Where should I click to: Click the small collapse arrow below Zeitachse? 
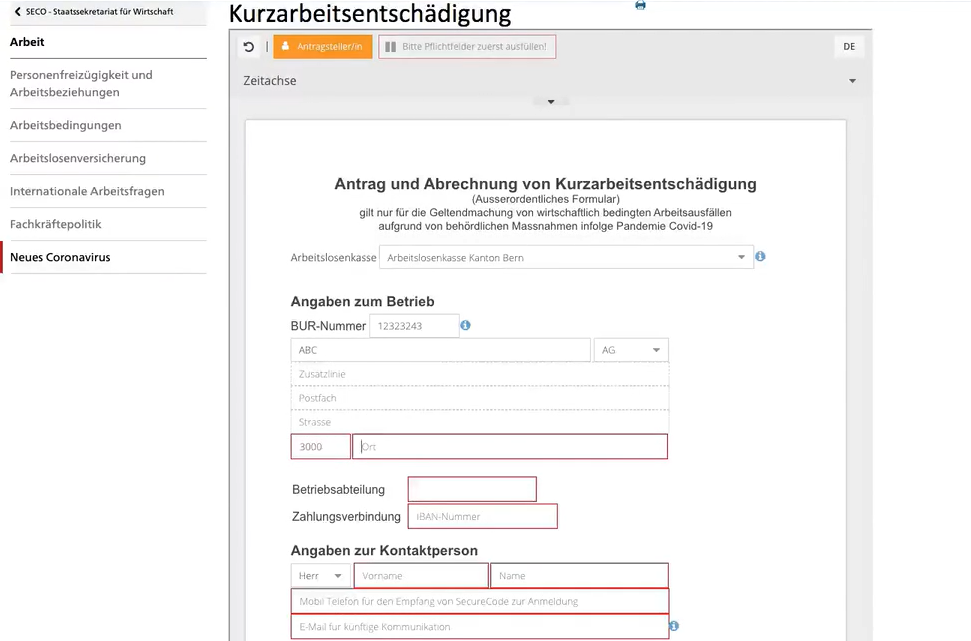point(551,102)
